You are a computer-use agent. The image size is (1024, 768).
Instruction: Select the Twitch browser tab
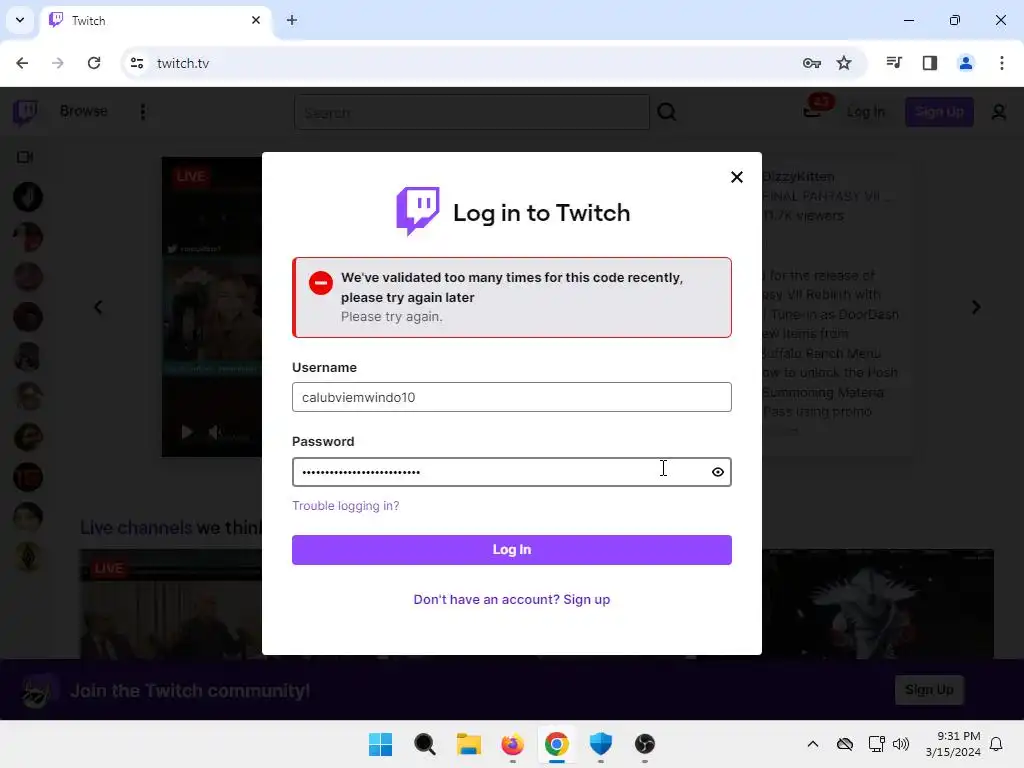click(155, 20)
